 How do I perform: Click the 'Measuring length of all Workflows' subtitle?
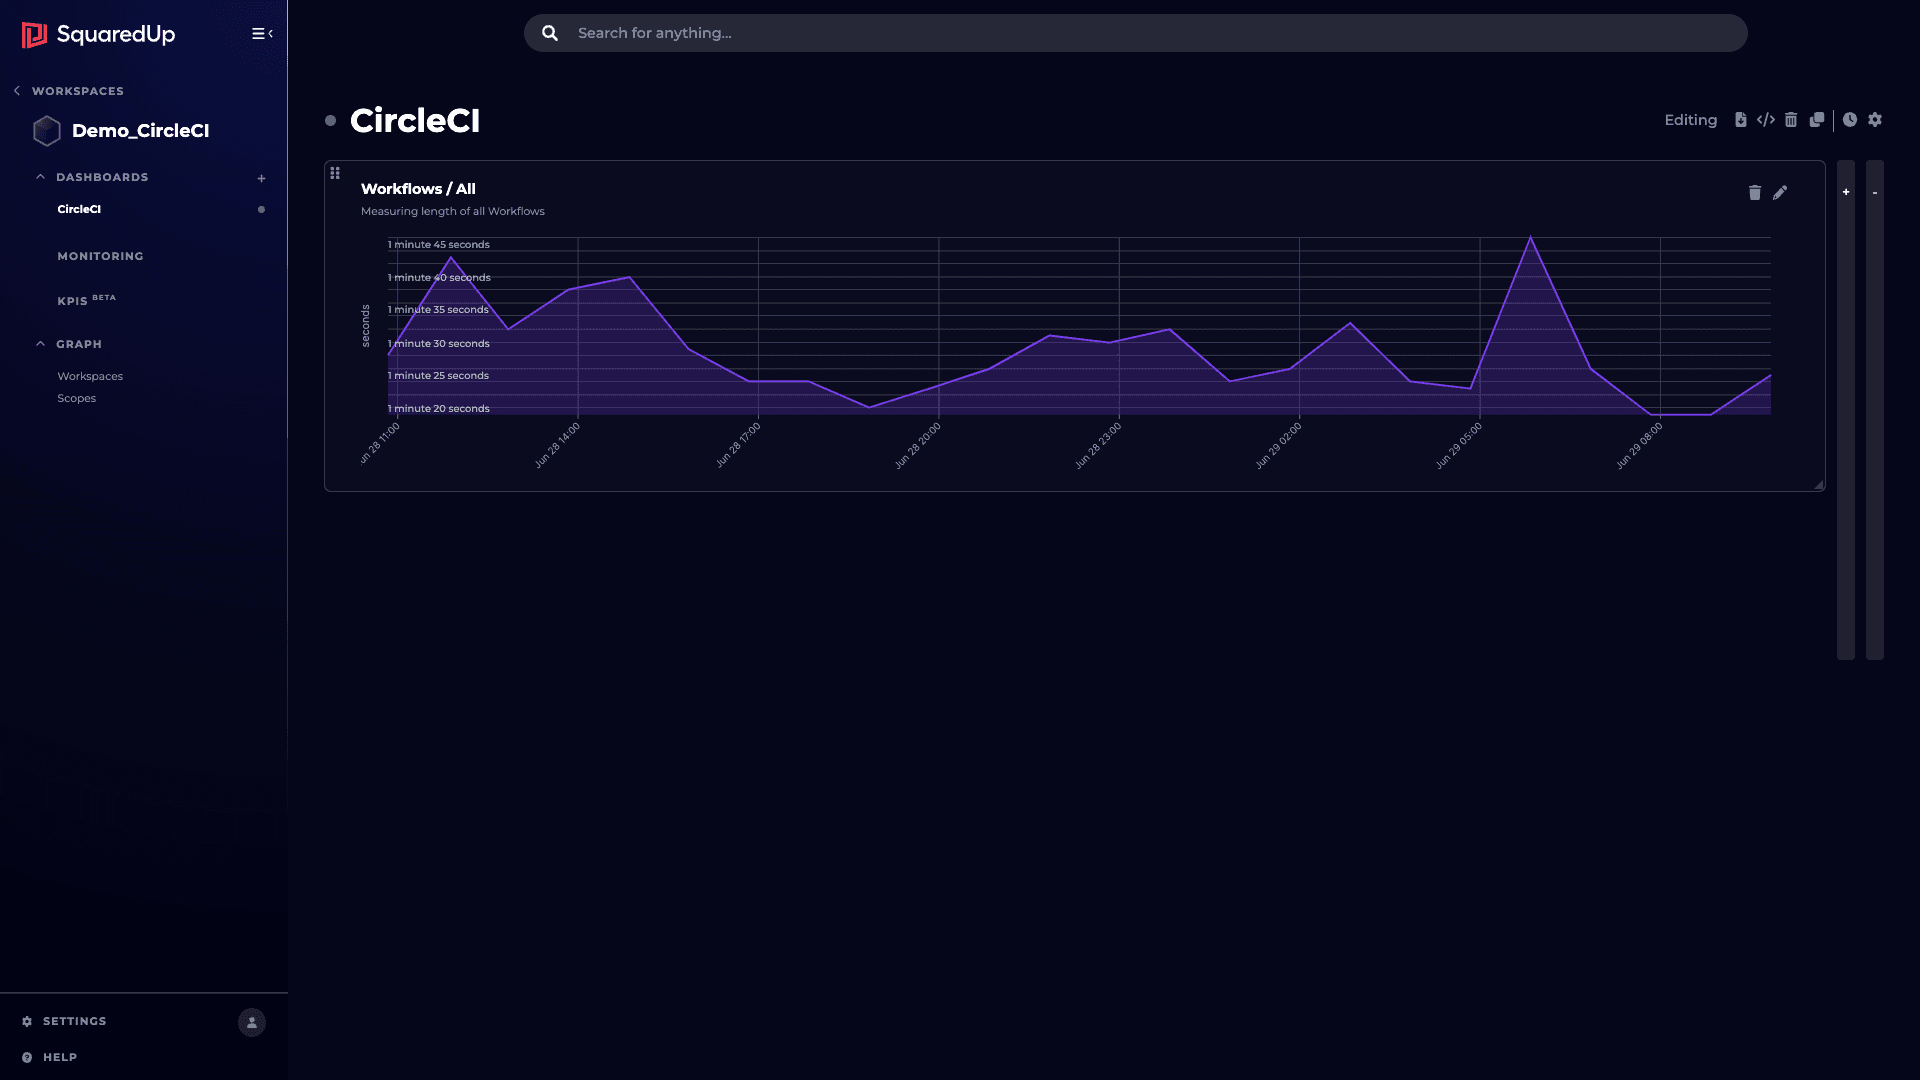pos(453,211)
